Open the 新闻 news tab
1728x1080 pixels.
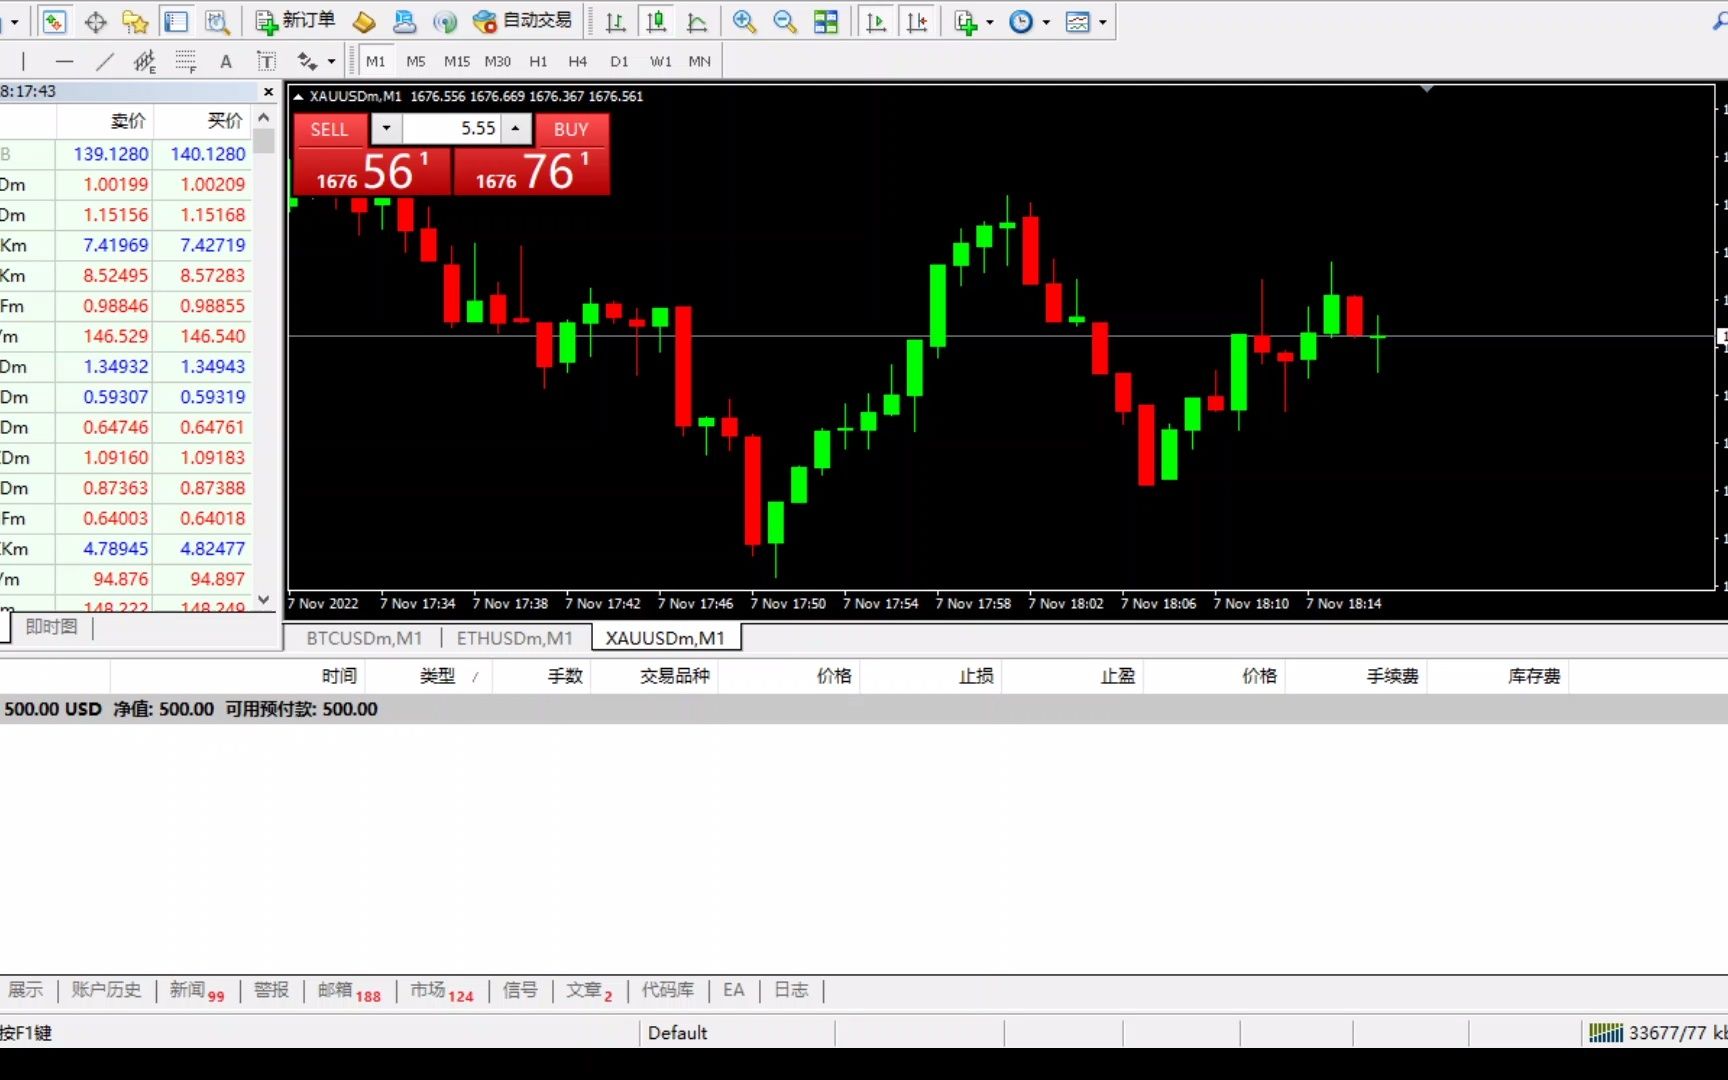click(x=197, y=990)
